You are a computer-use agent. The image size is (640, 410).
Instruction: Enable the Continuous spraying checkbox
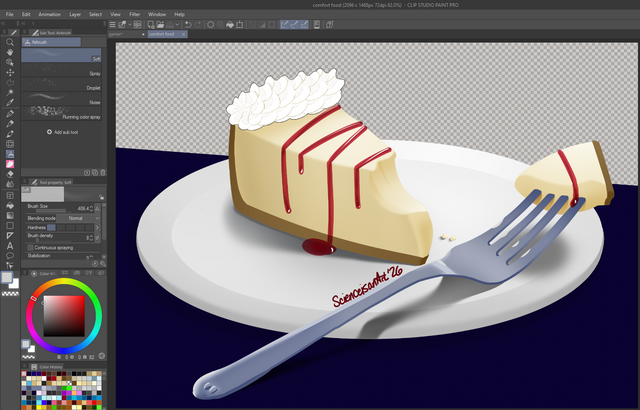[x=30, y=248]
